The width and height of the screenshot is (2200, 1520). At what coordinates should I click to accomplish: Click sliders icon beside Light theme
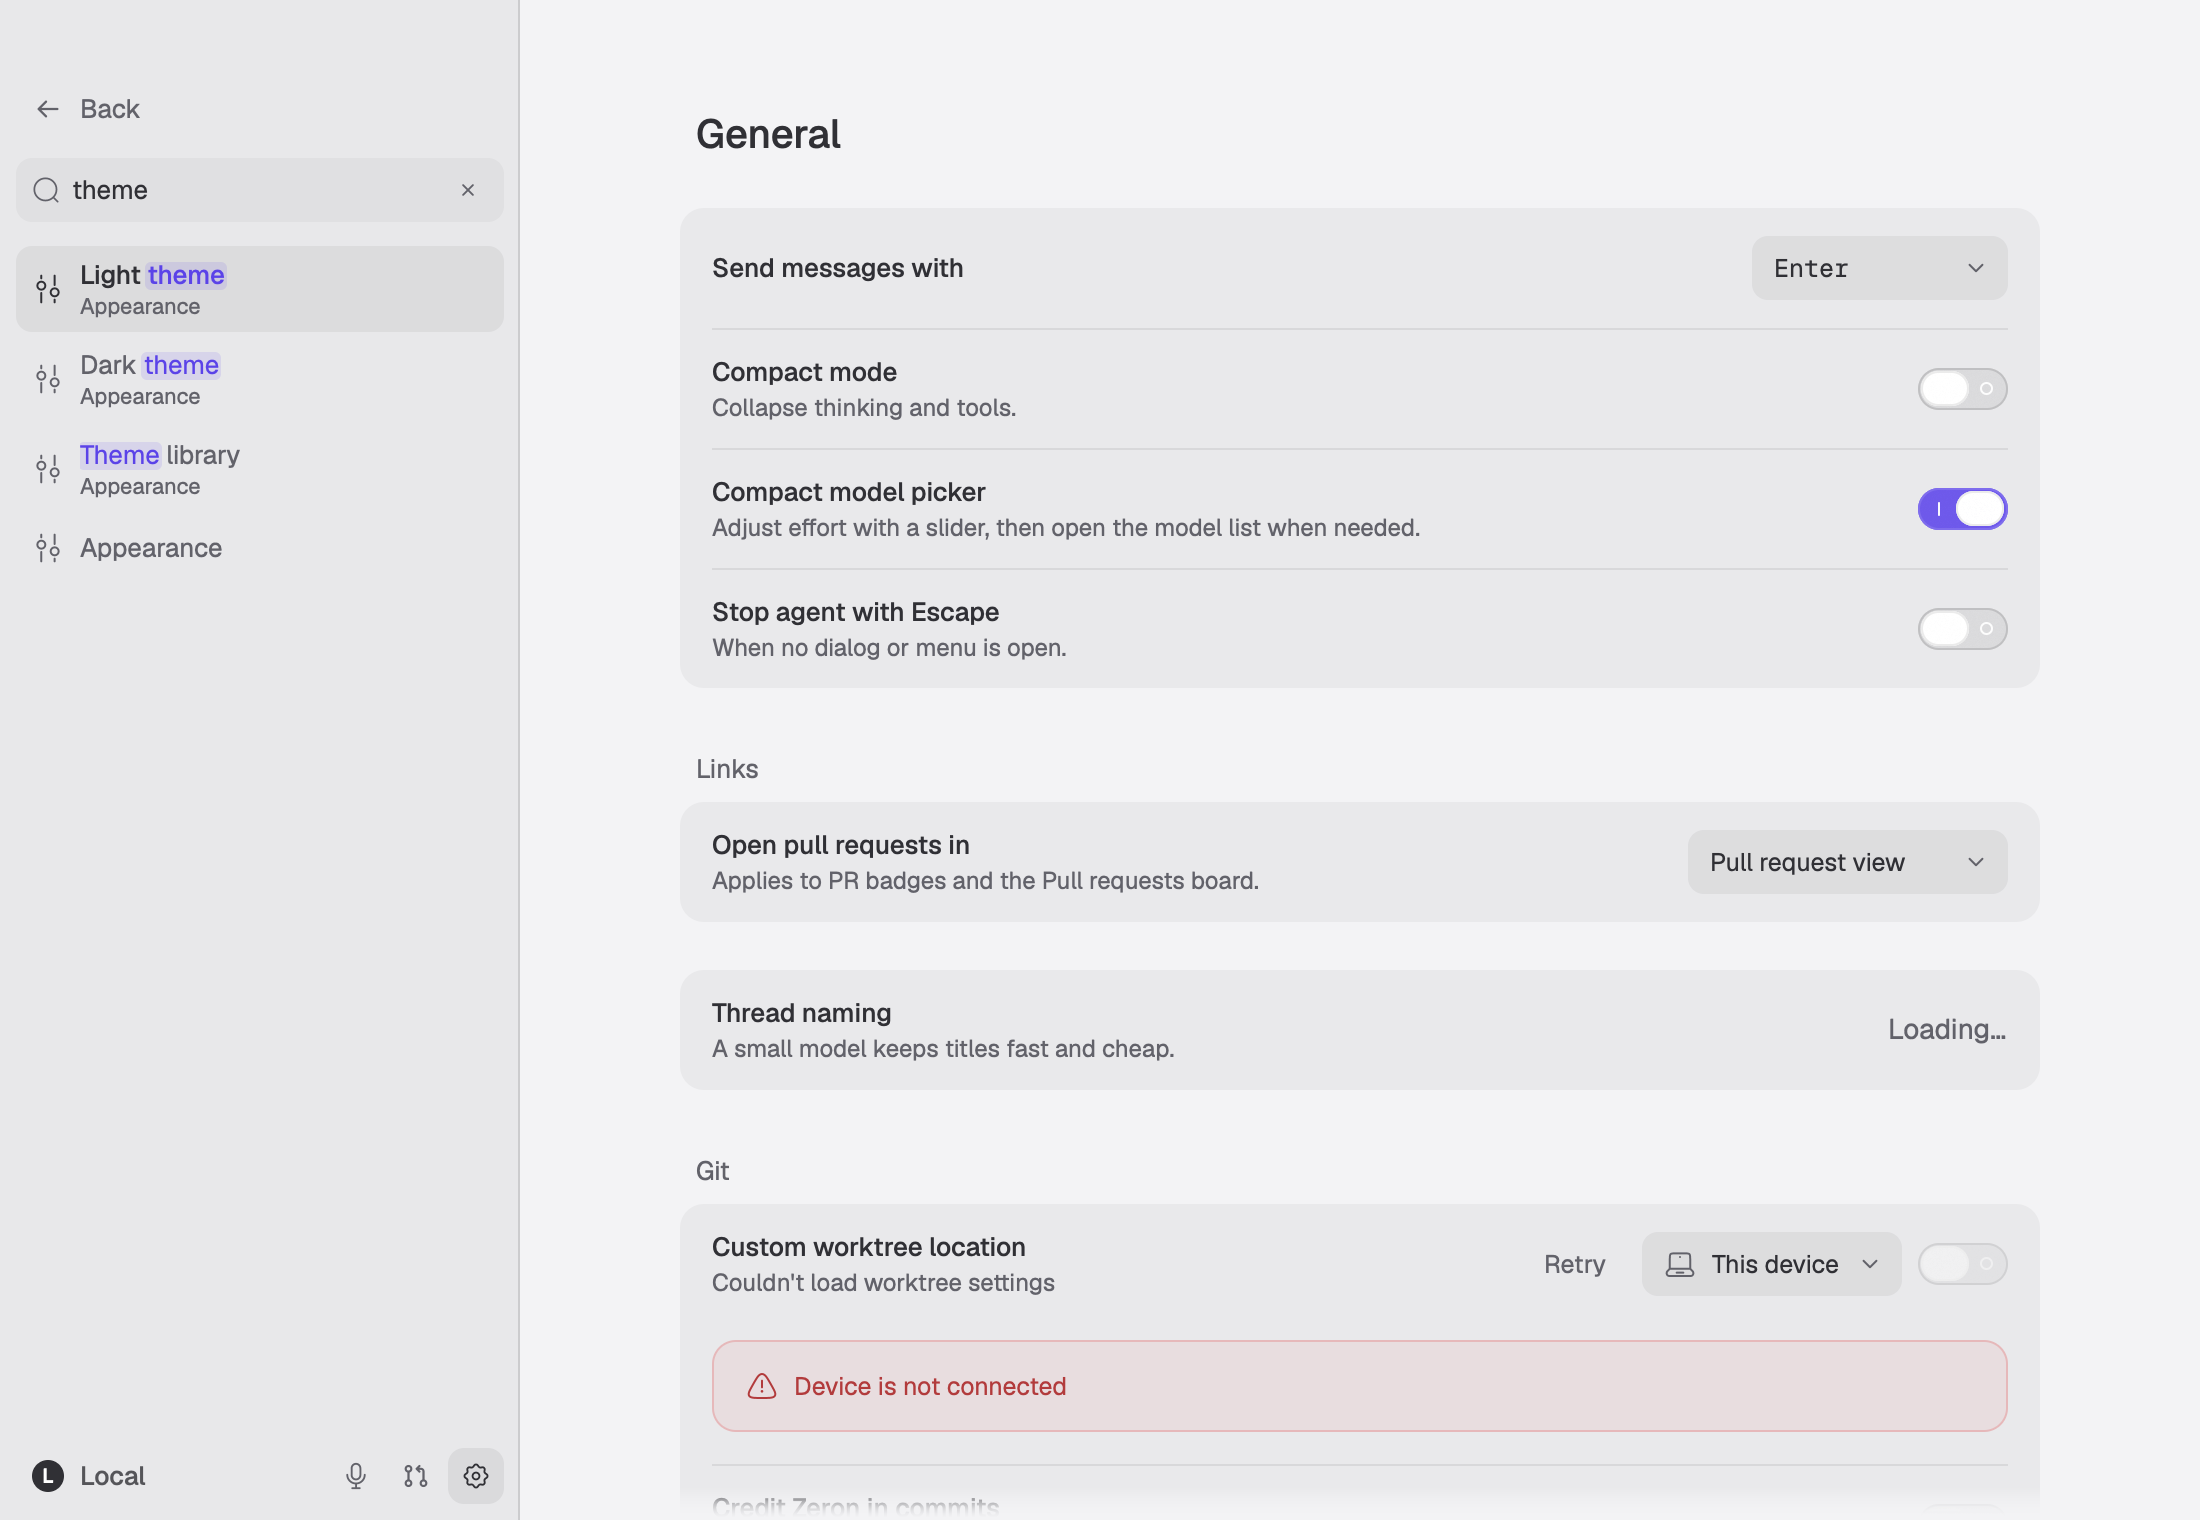pos(48,289)
